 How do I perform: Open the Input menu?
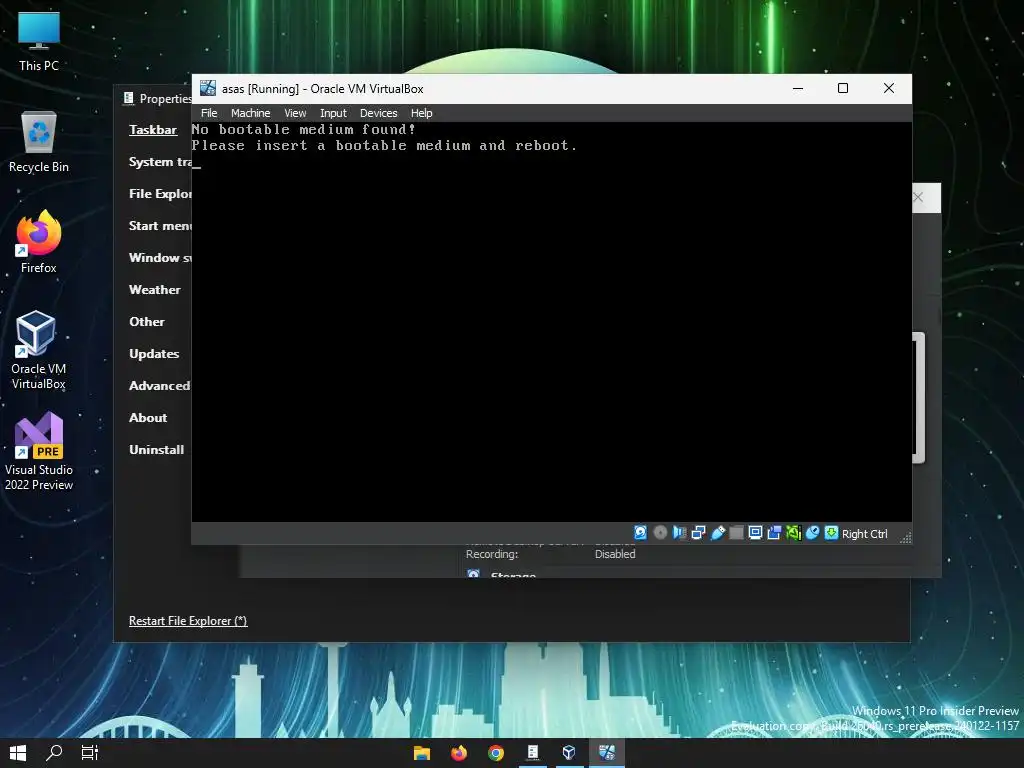(x=333, y=113)
